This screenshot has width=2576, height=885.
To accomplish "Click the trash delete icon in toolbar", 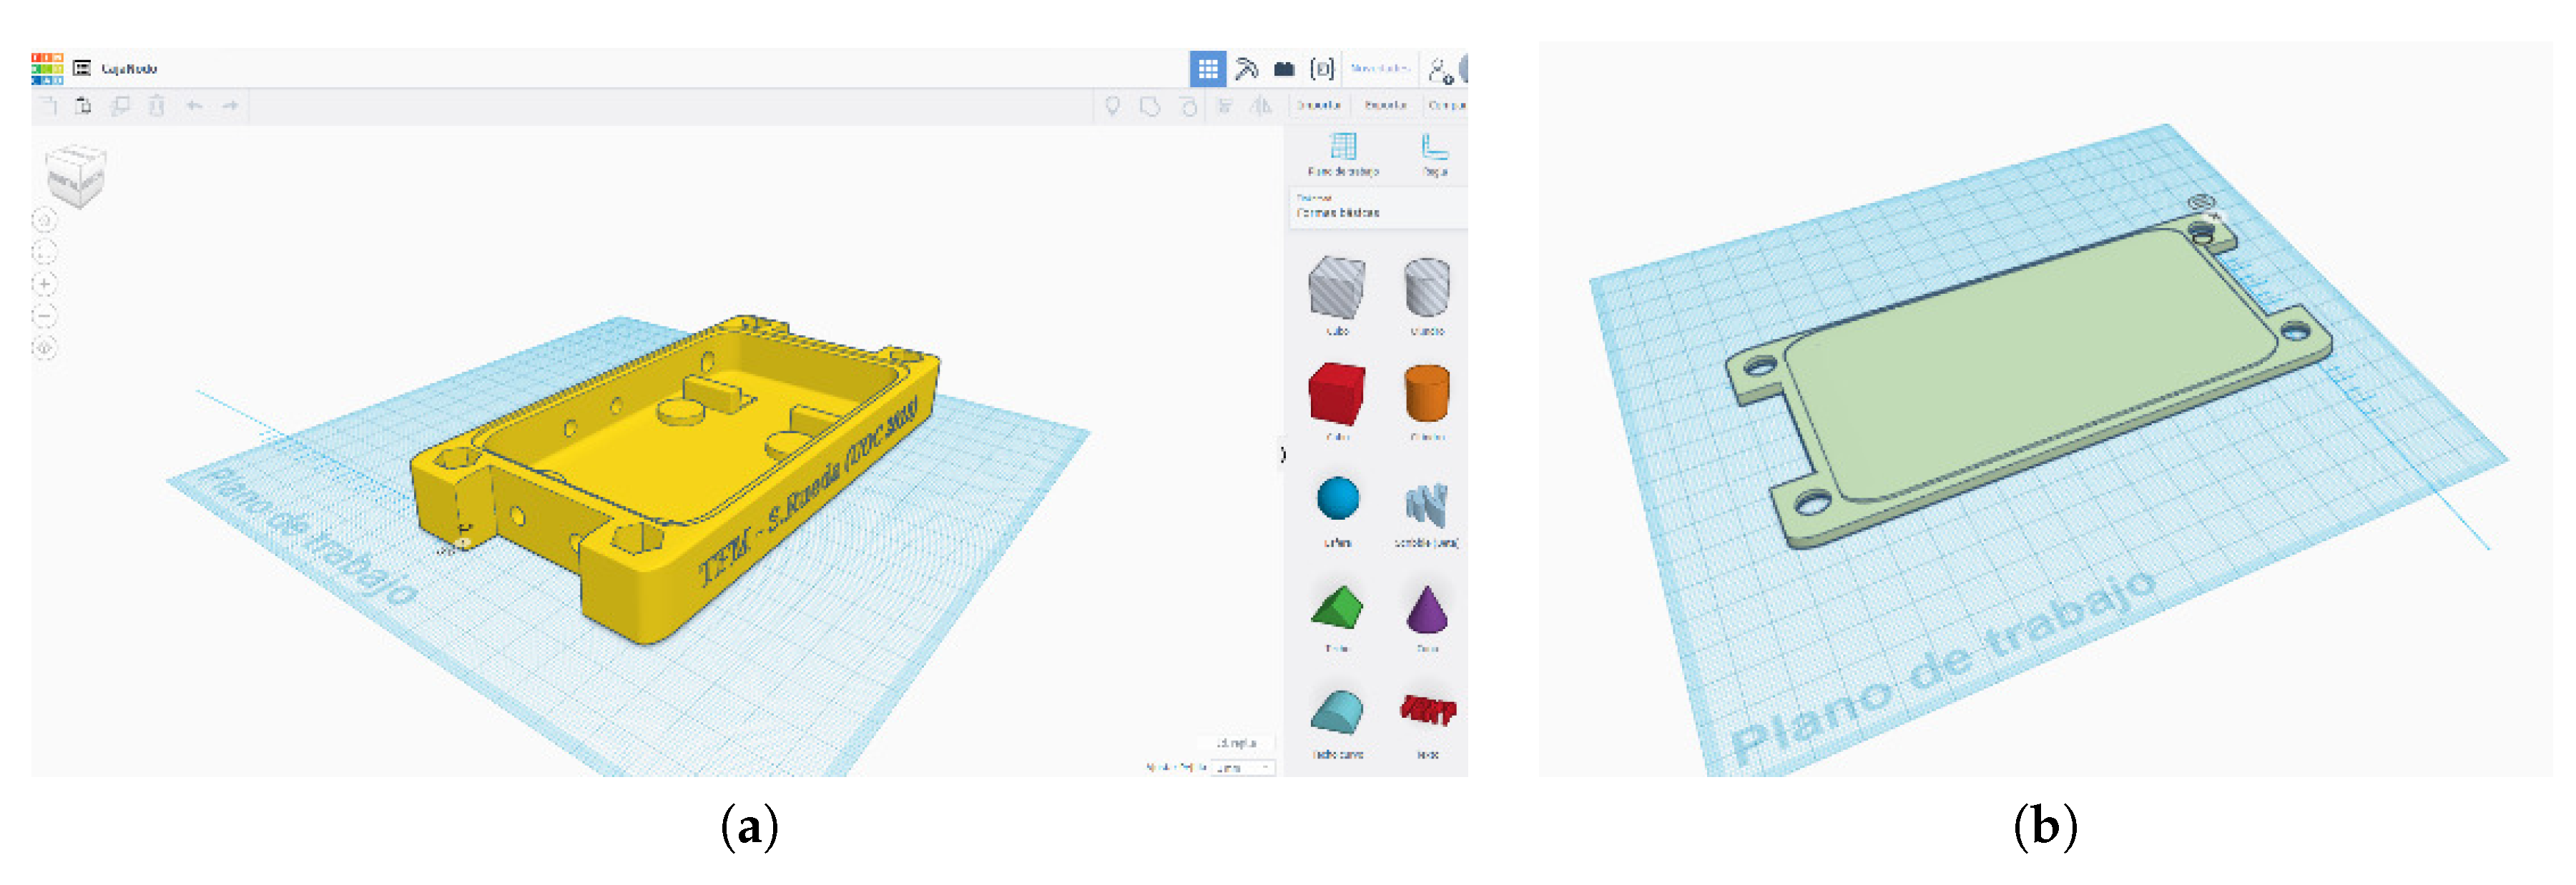I will (x=157, y=106).
